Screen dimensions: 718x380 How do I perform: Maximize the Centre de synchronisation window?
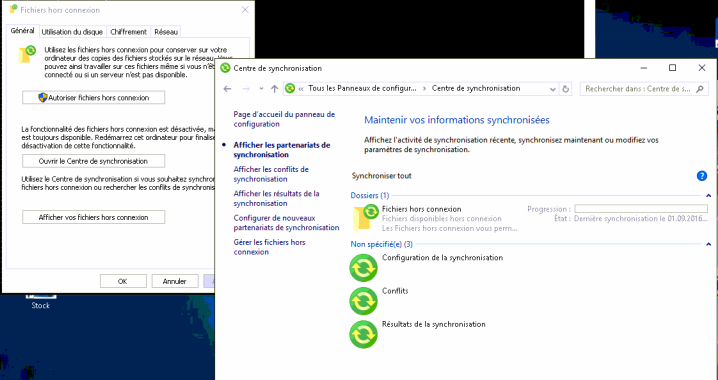pos(672,68)
